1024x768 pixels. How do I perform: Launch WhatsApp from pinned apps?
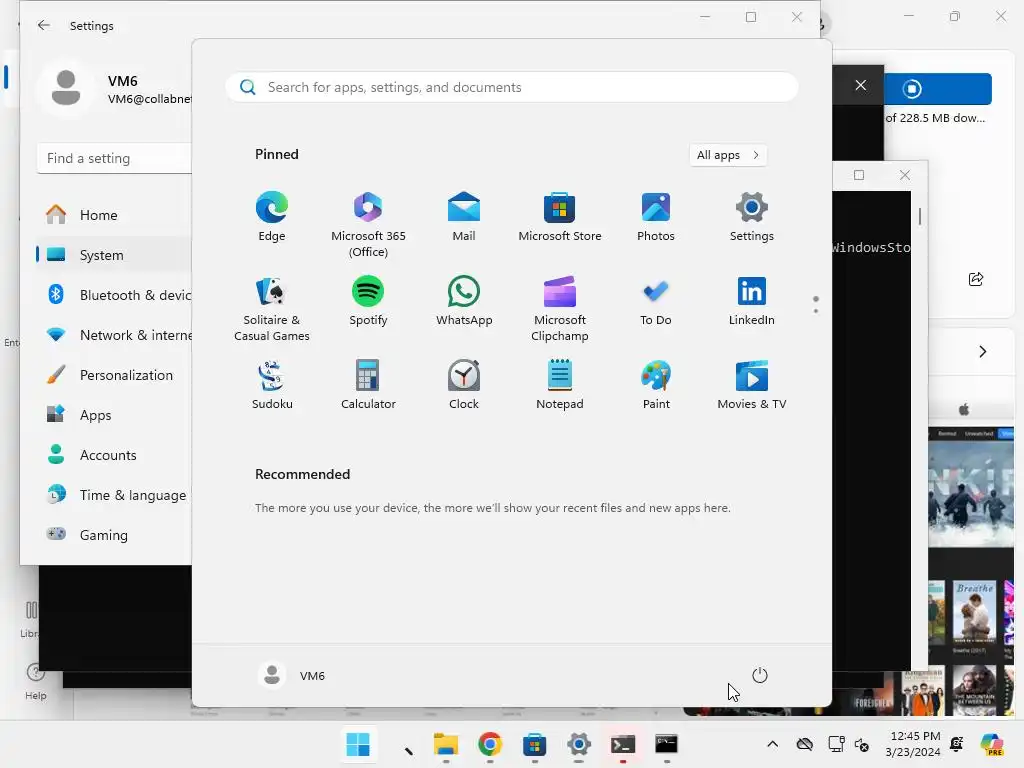(x=464, y=301)
